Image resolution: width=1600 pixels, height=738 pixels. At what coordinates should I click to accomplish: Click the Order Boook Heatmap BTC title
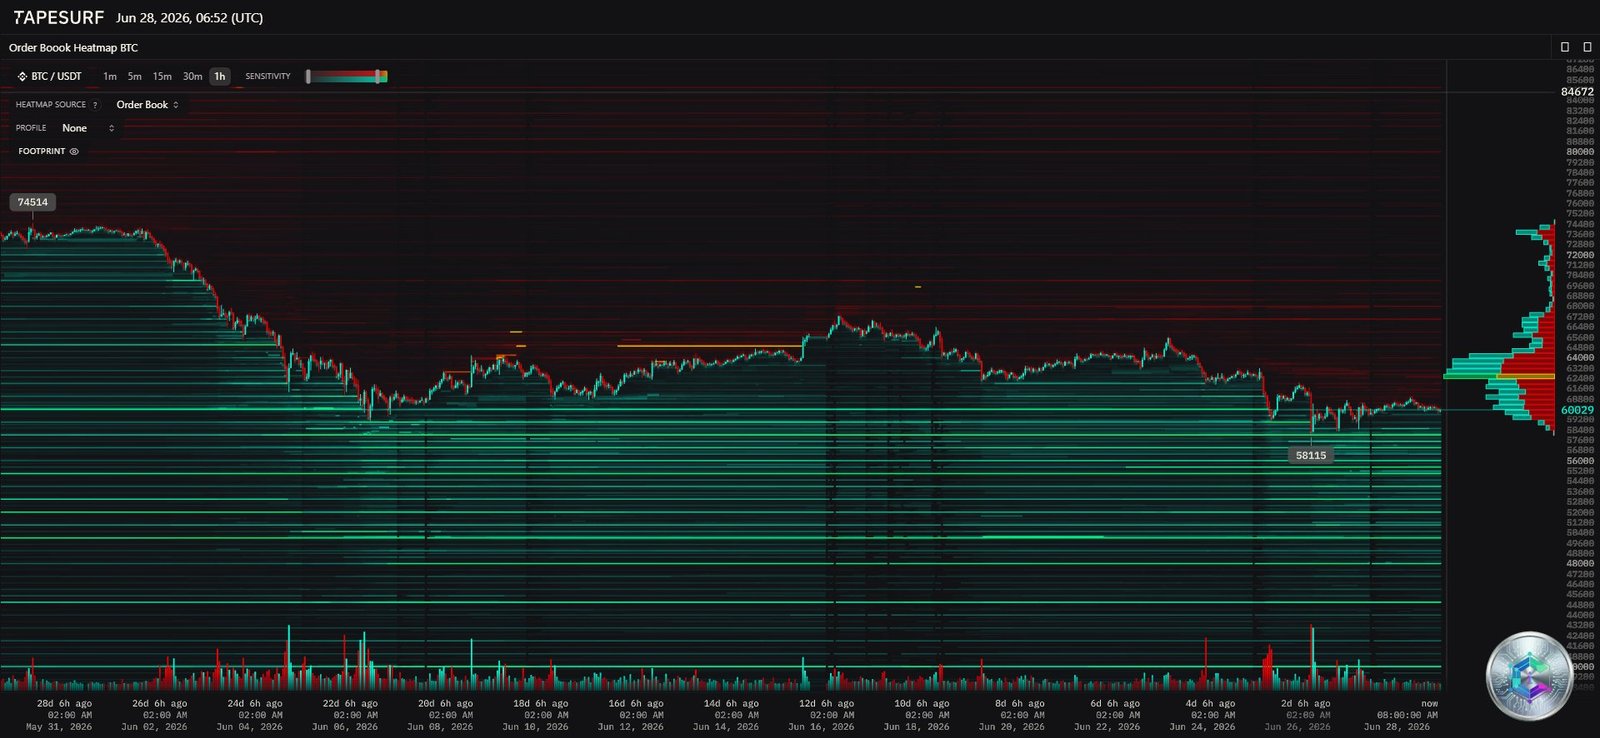click(x=73, y=48)
